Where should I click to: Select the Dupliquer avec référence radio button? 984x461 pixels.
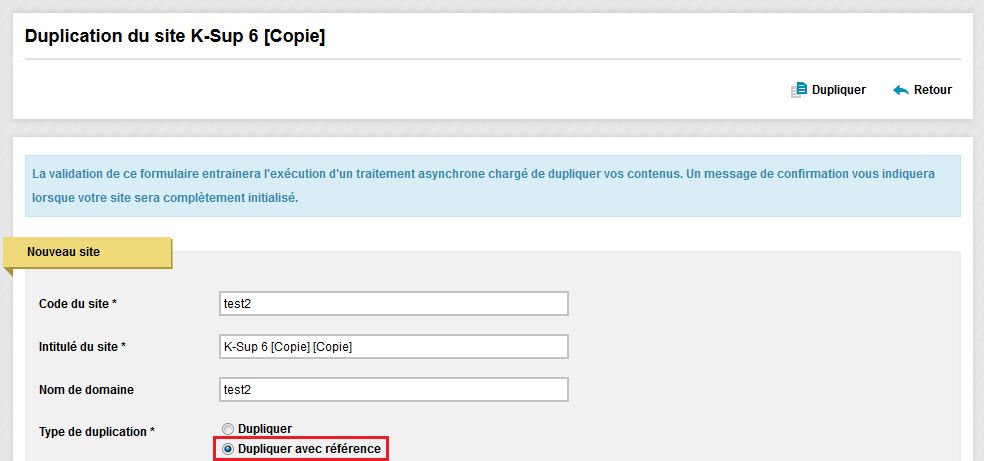(228, 449)
